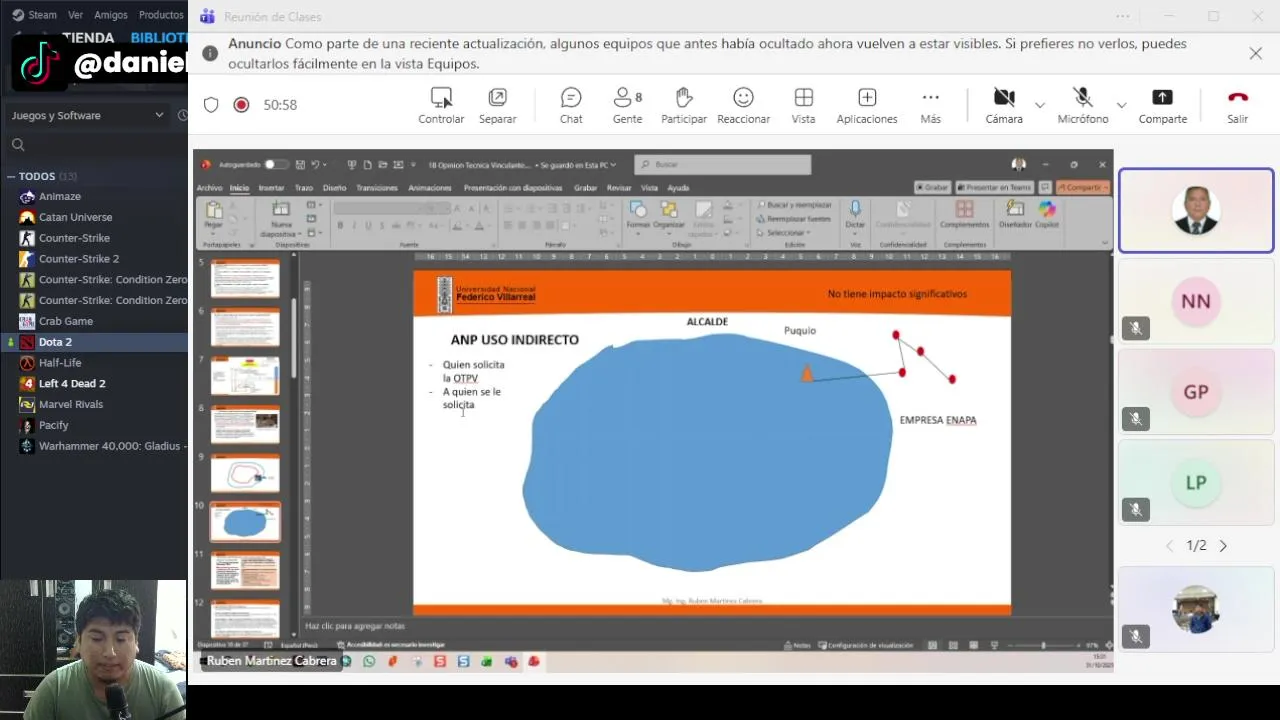Turn on the Cámara

coord(1004,105)
